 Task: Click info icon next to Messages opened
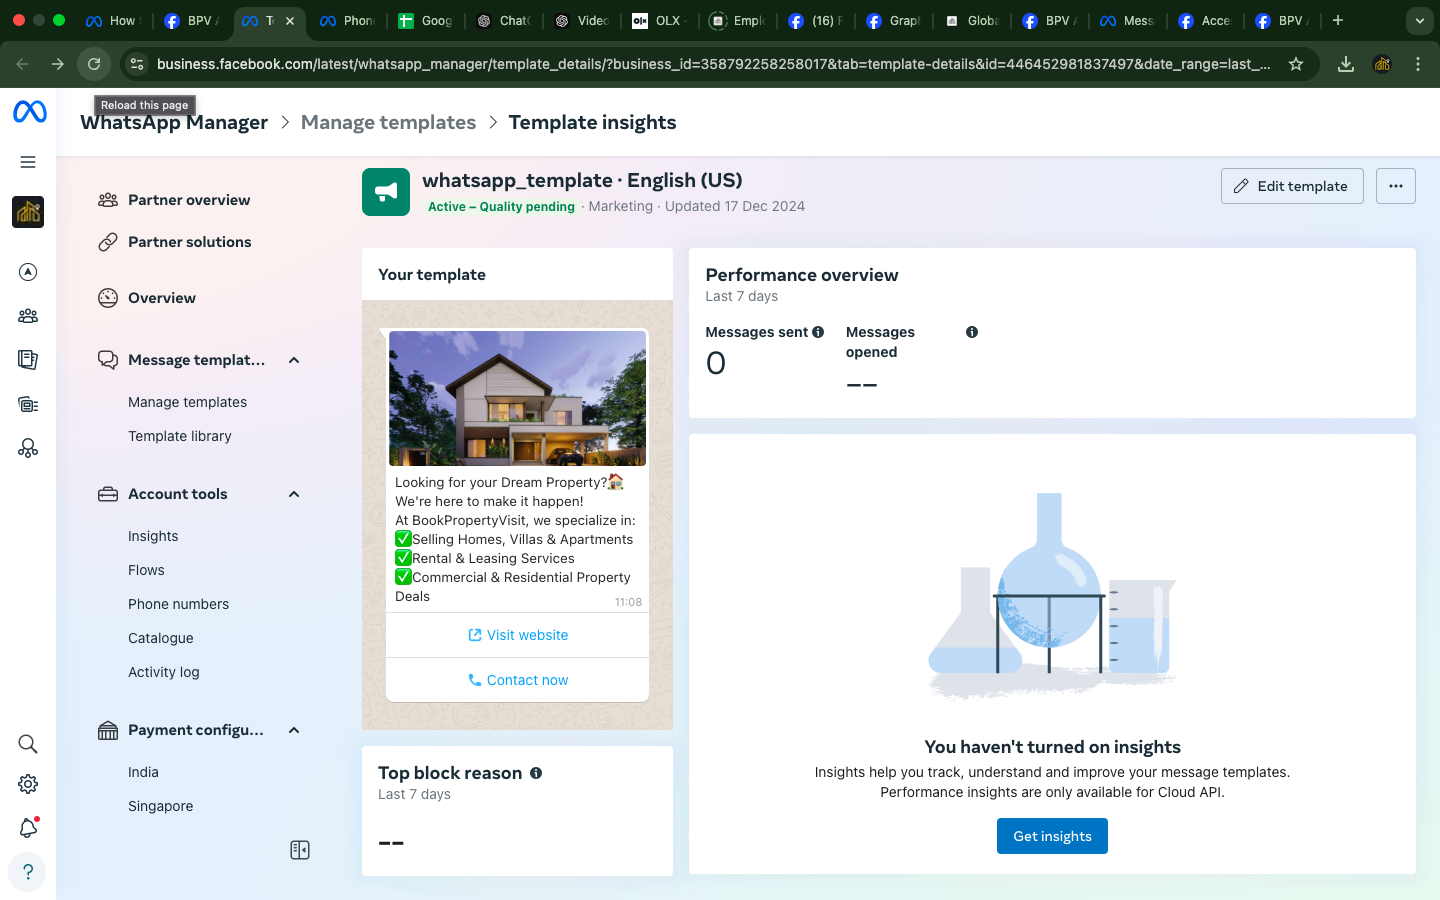(x=972, y=332)
